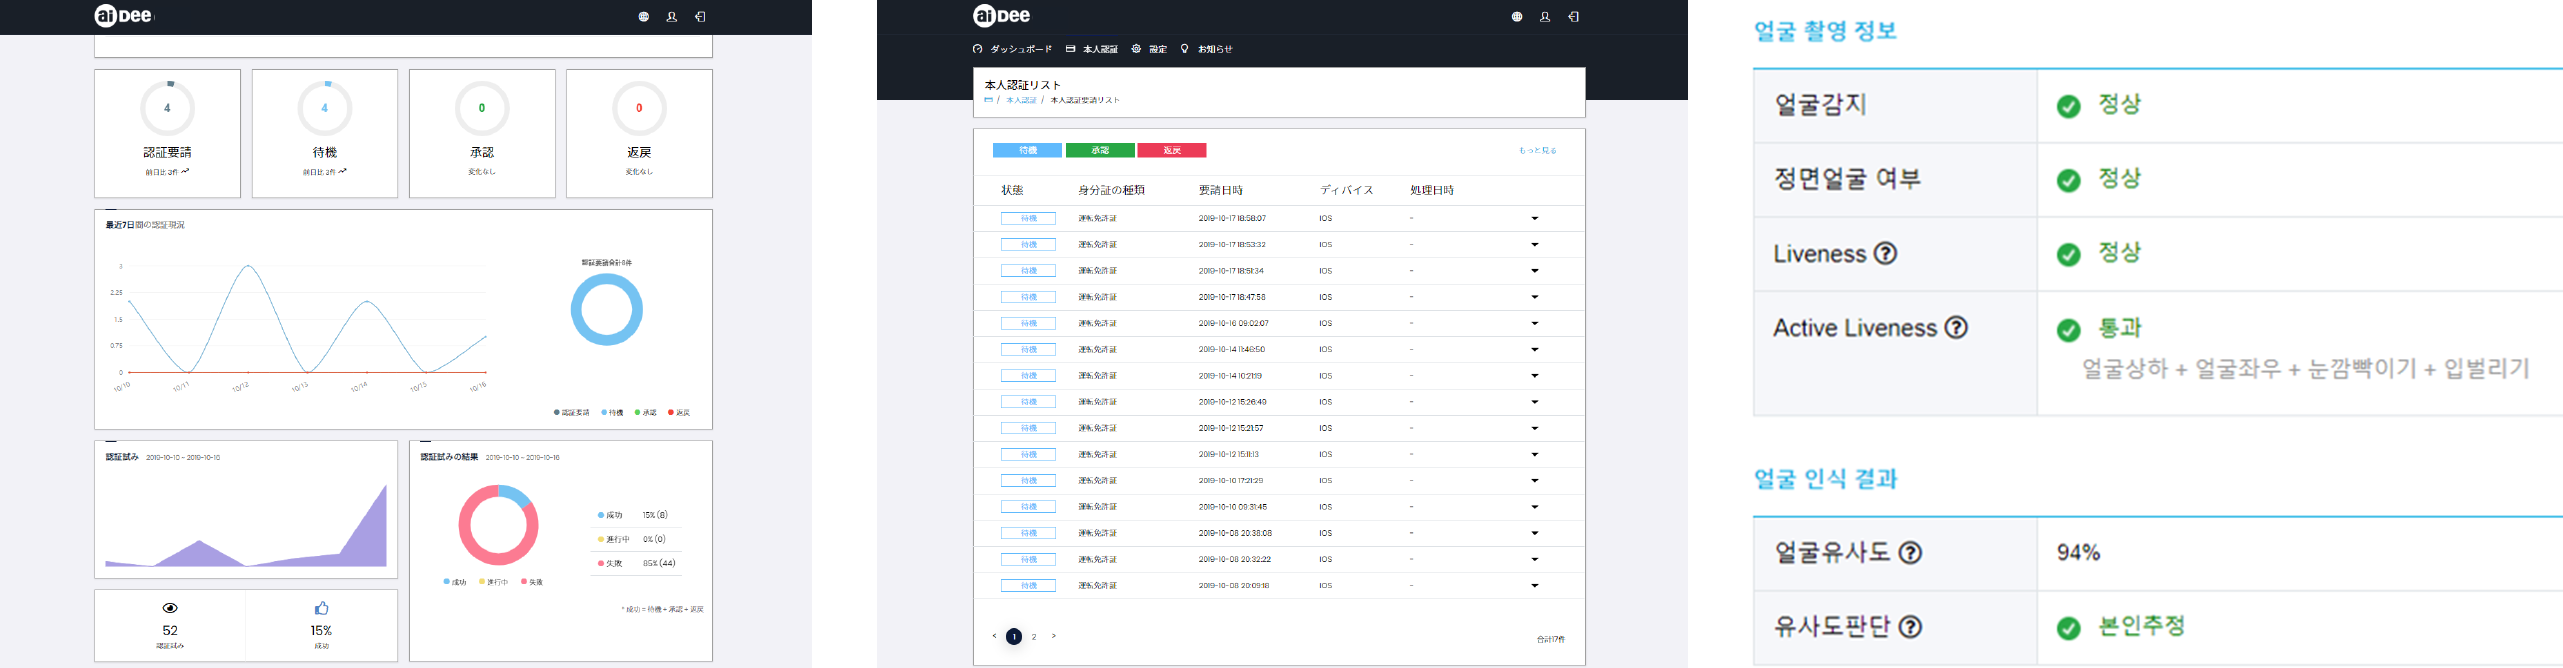Click the thumbs-up icon above 15%

321,608
